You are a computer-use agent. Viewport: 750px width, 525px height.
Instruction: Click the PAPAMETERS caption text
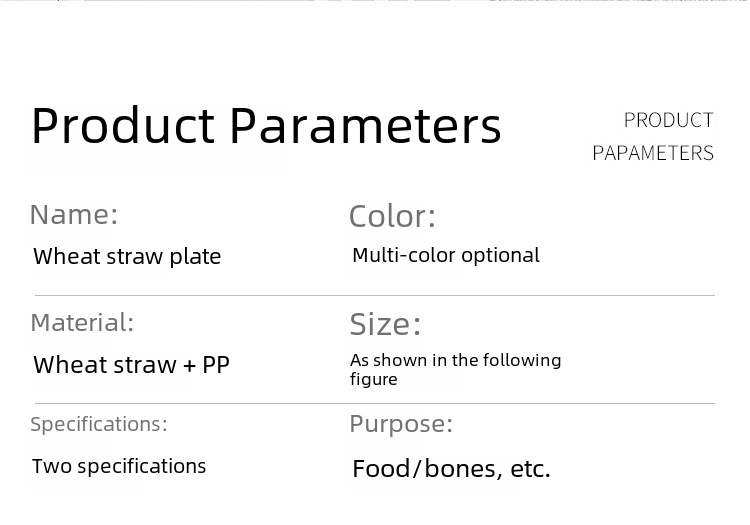[653, 153]
